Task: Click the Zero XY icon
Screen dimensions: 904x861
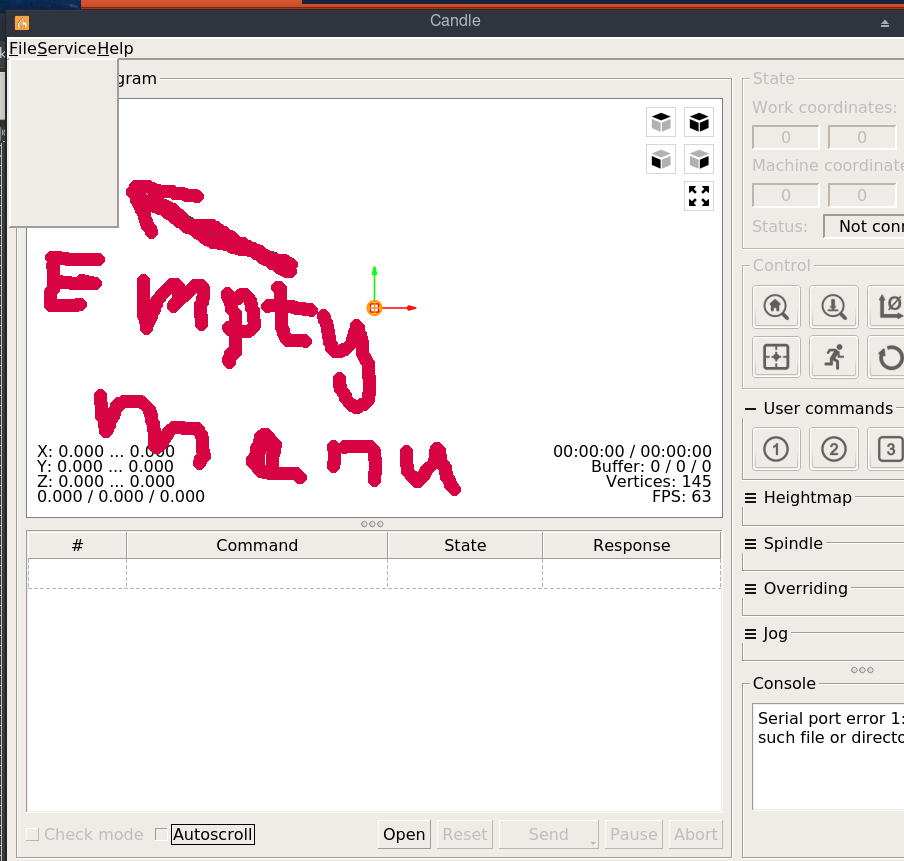Action: [888, 307]
